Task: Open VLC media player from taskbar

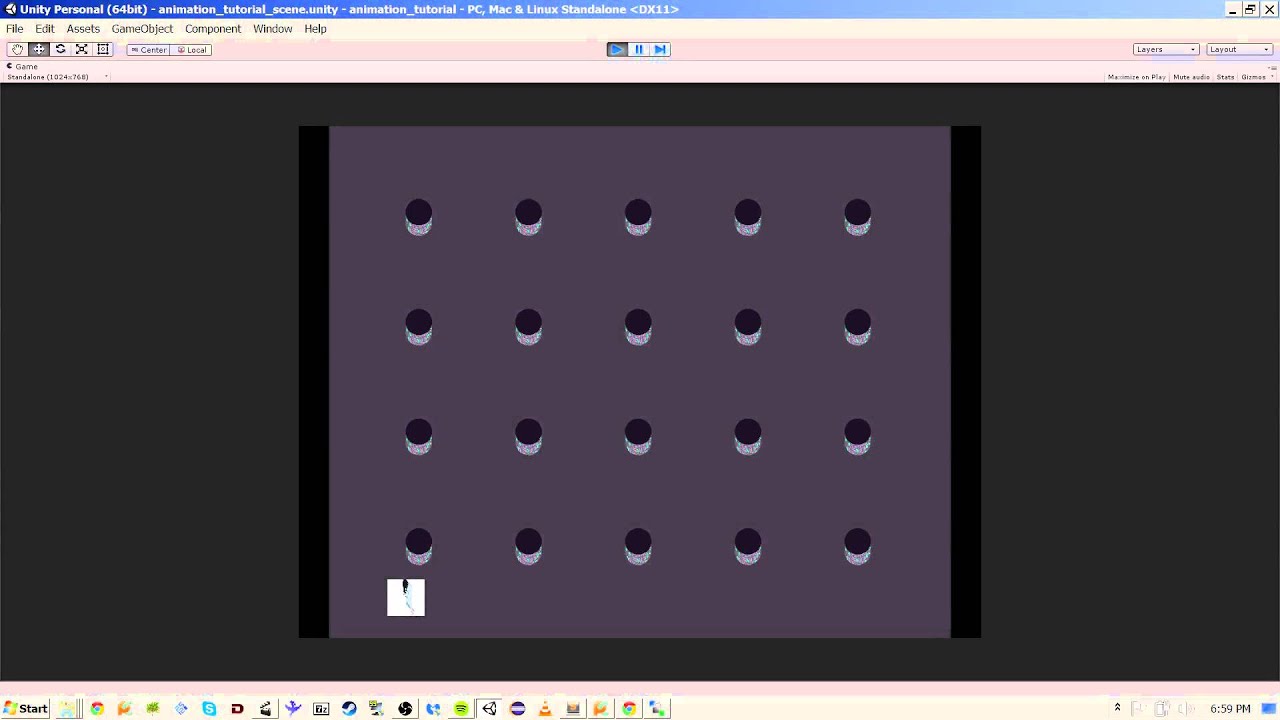Action: pyautogui.click(x=545, y=708)
